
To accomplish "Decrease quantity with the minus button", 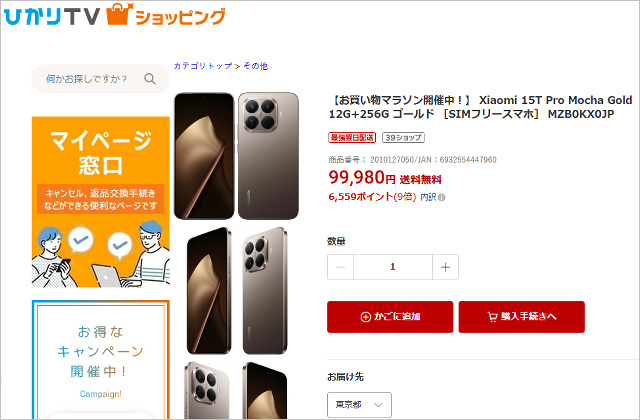I will point(340,267).
